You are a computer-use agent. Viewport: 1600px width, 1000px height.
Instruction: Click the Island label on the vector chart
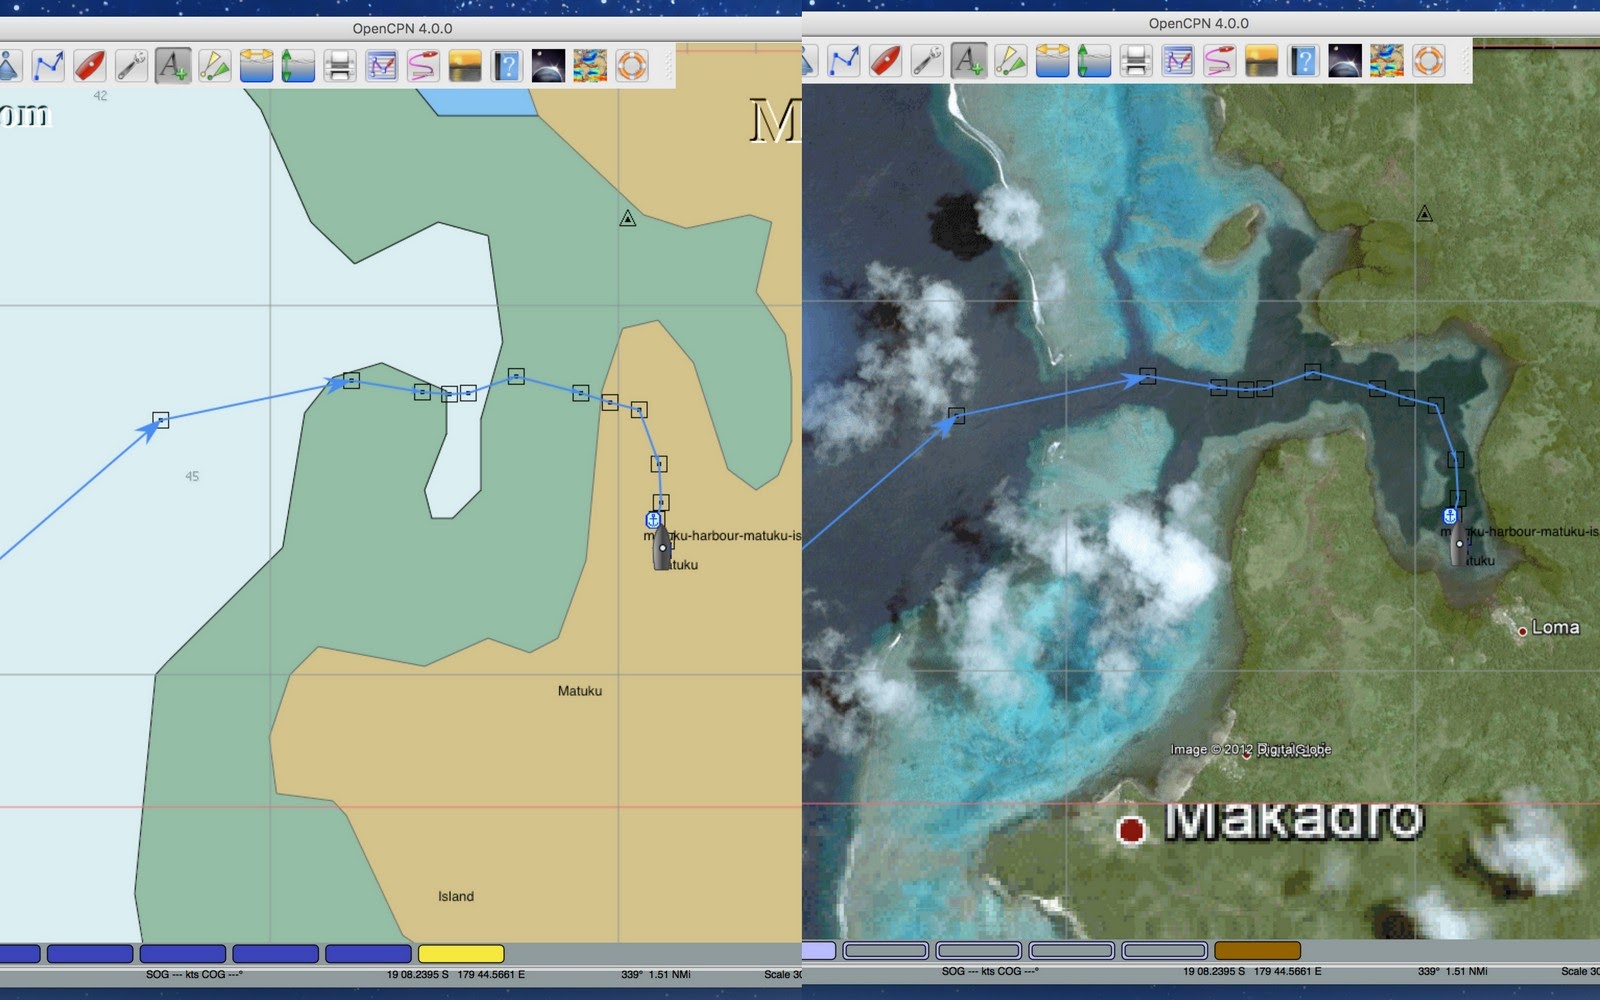pyautogui.click(x=456, y=897)
